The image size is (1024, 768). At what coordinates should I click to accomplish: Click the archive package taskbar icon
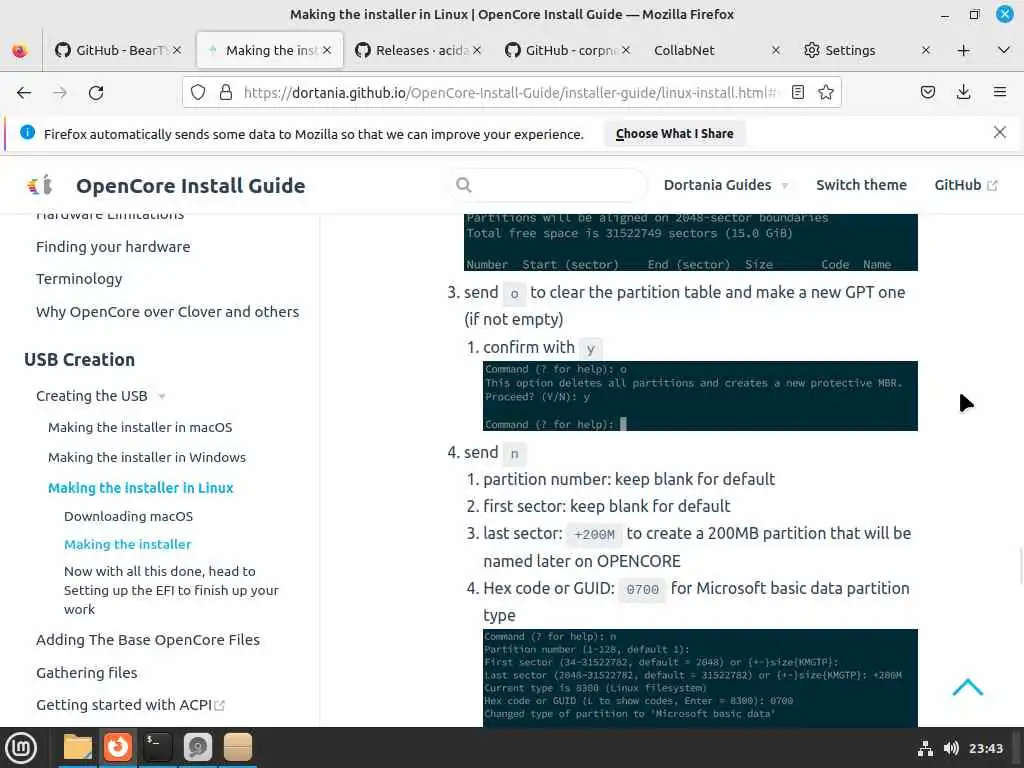click(x=238, y=747)
